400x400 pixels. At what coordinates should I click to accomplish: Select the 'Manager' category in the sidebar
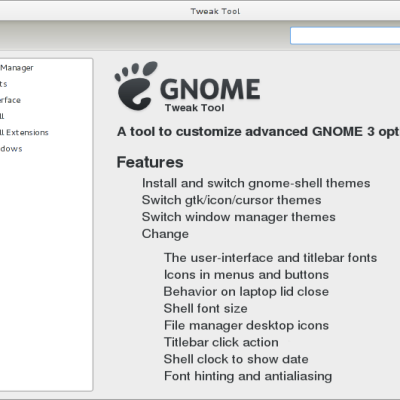pos(17,68)
